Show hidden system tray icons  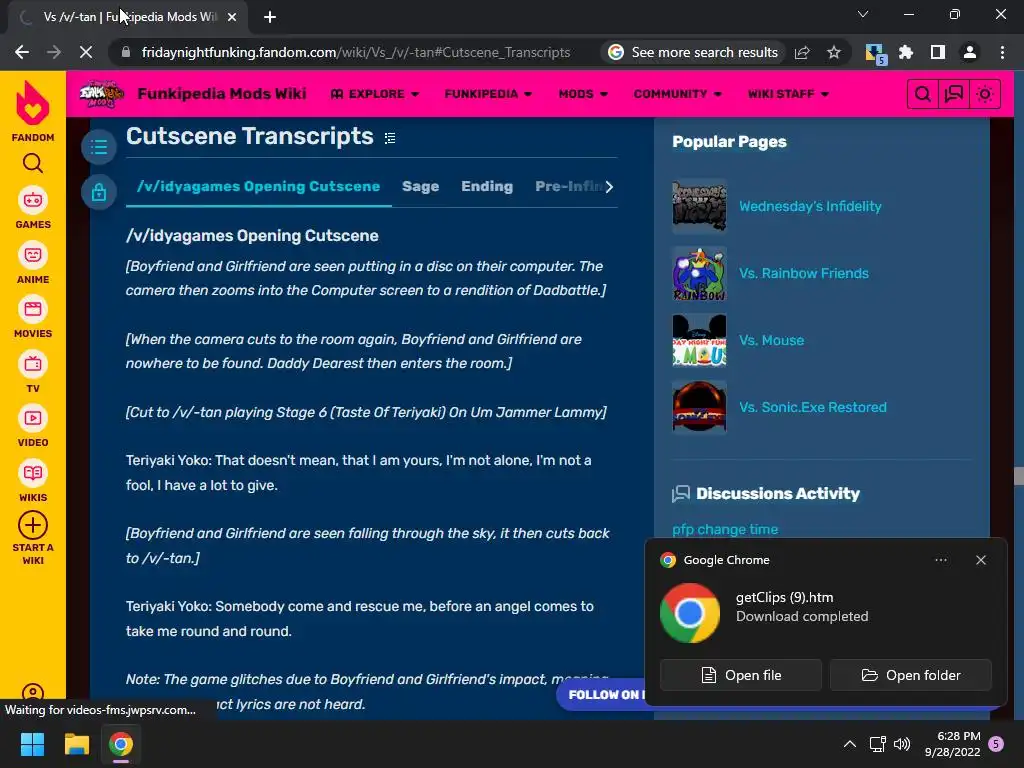[x=850, y=744]
